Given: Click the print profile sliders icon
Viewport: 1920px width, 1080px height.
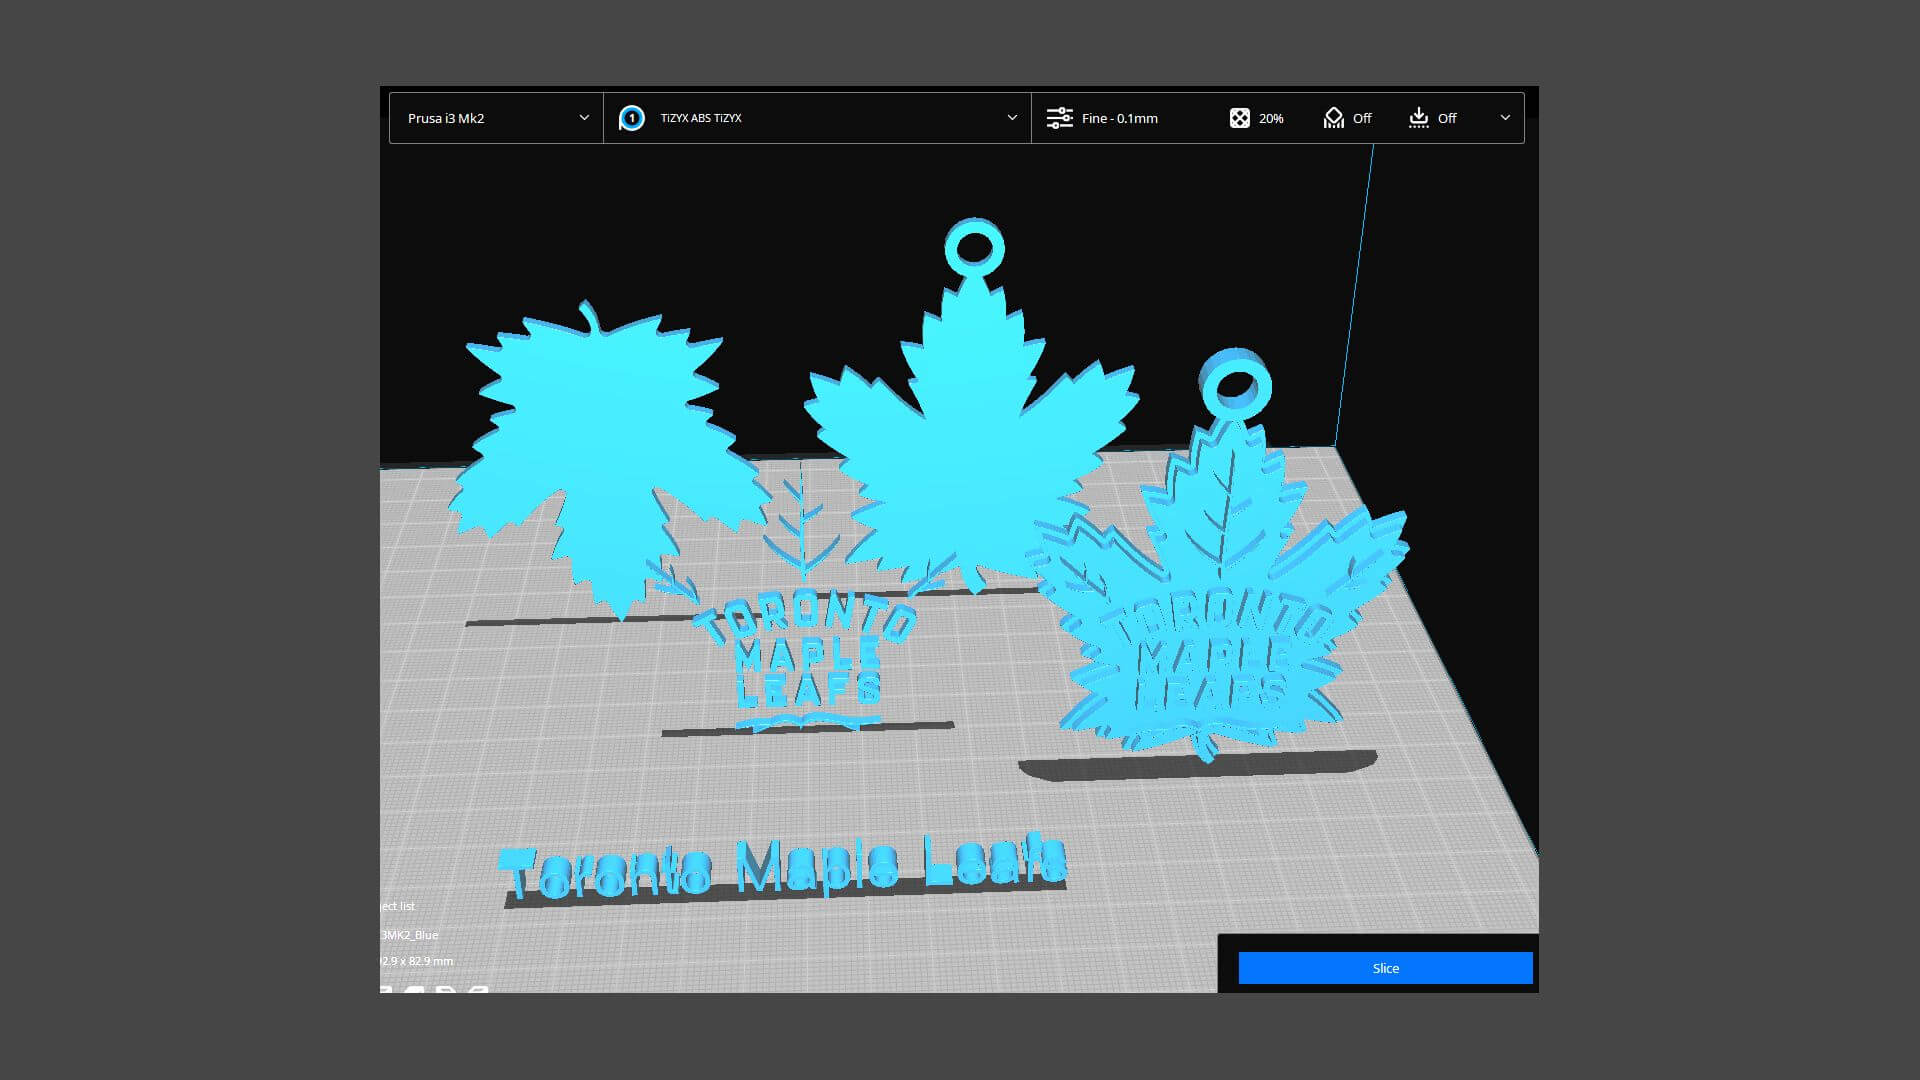Looking at the screenshot, I should pyautogui.click(x=1059, y=118).
